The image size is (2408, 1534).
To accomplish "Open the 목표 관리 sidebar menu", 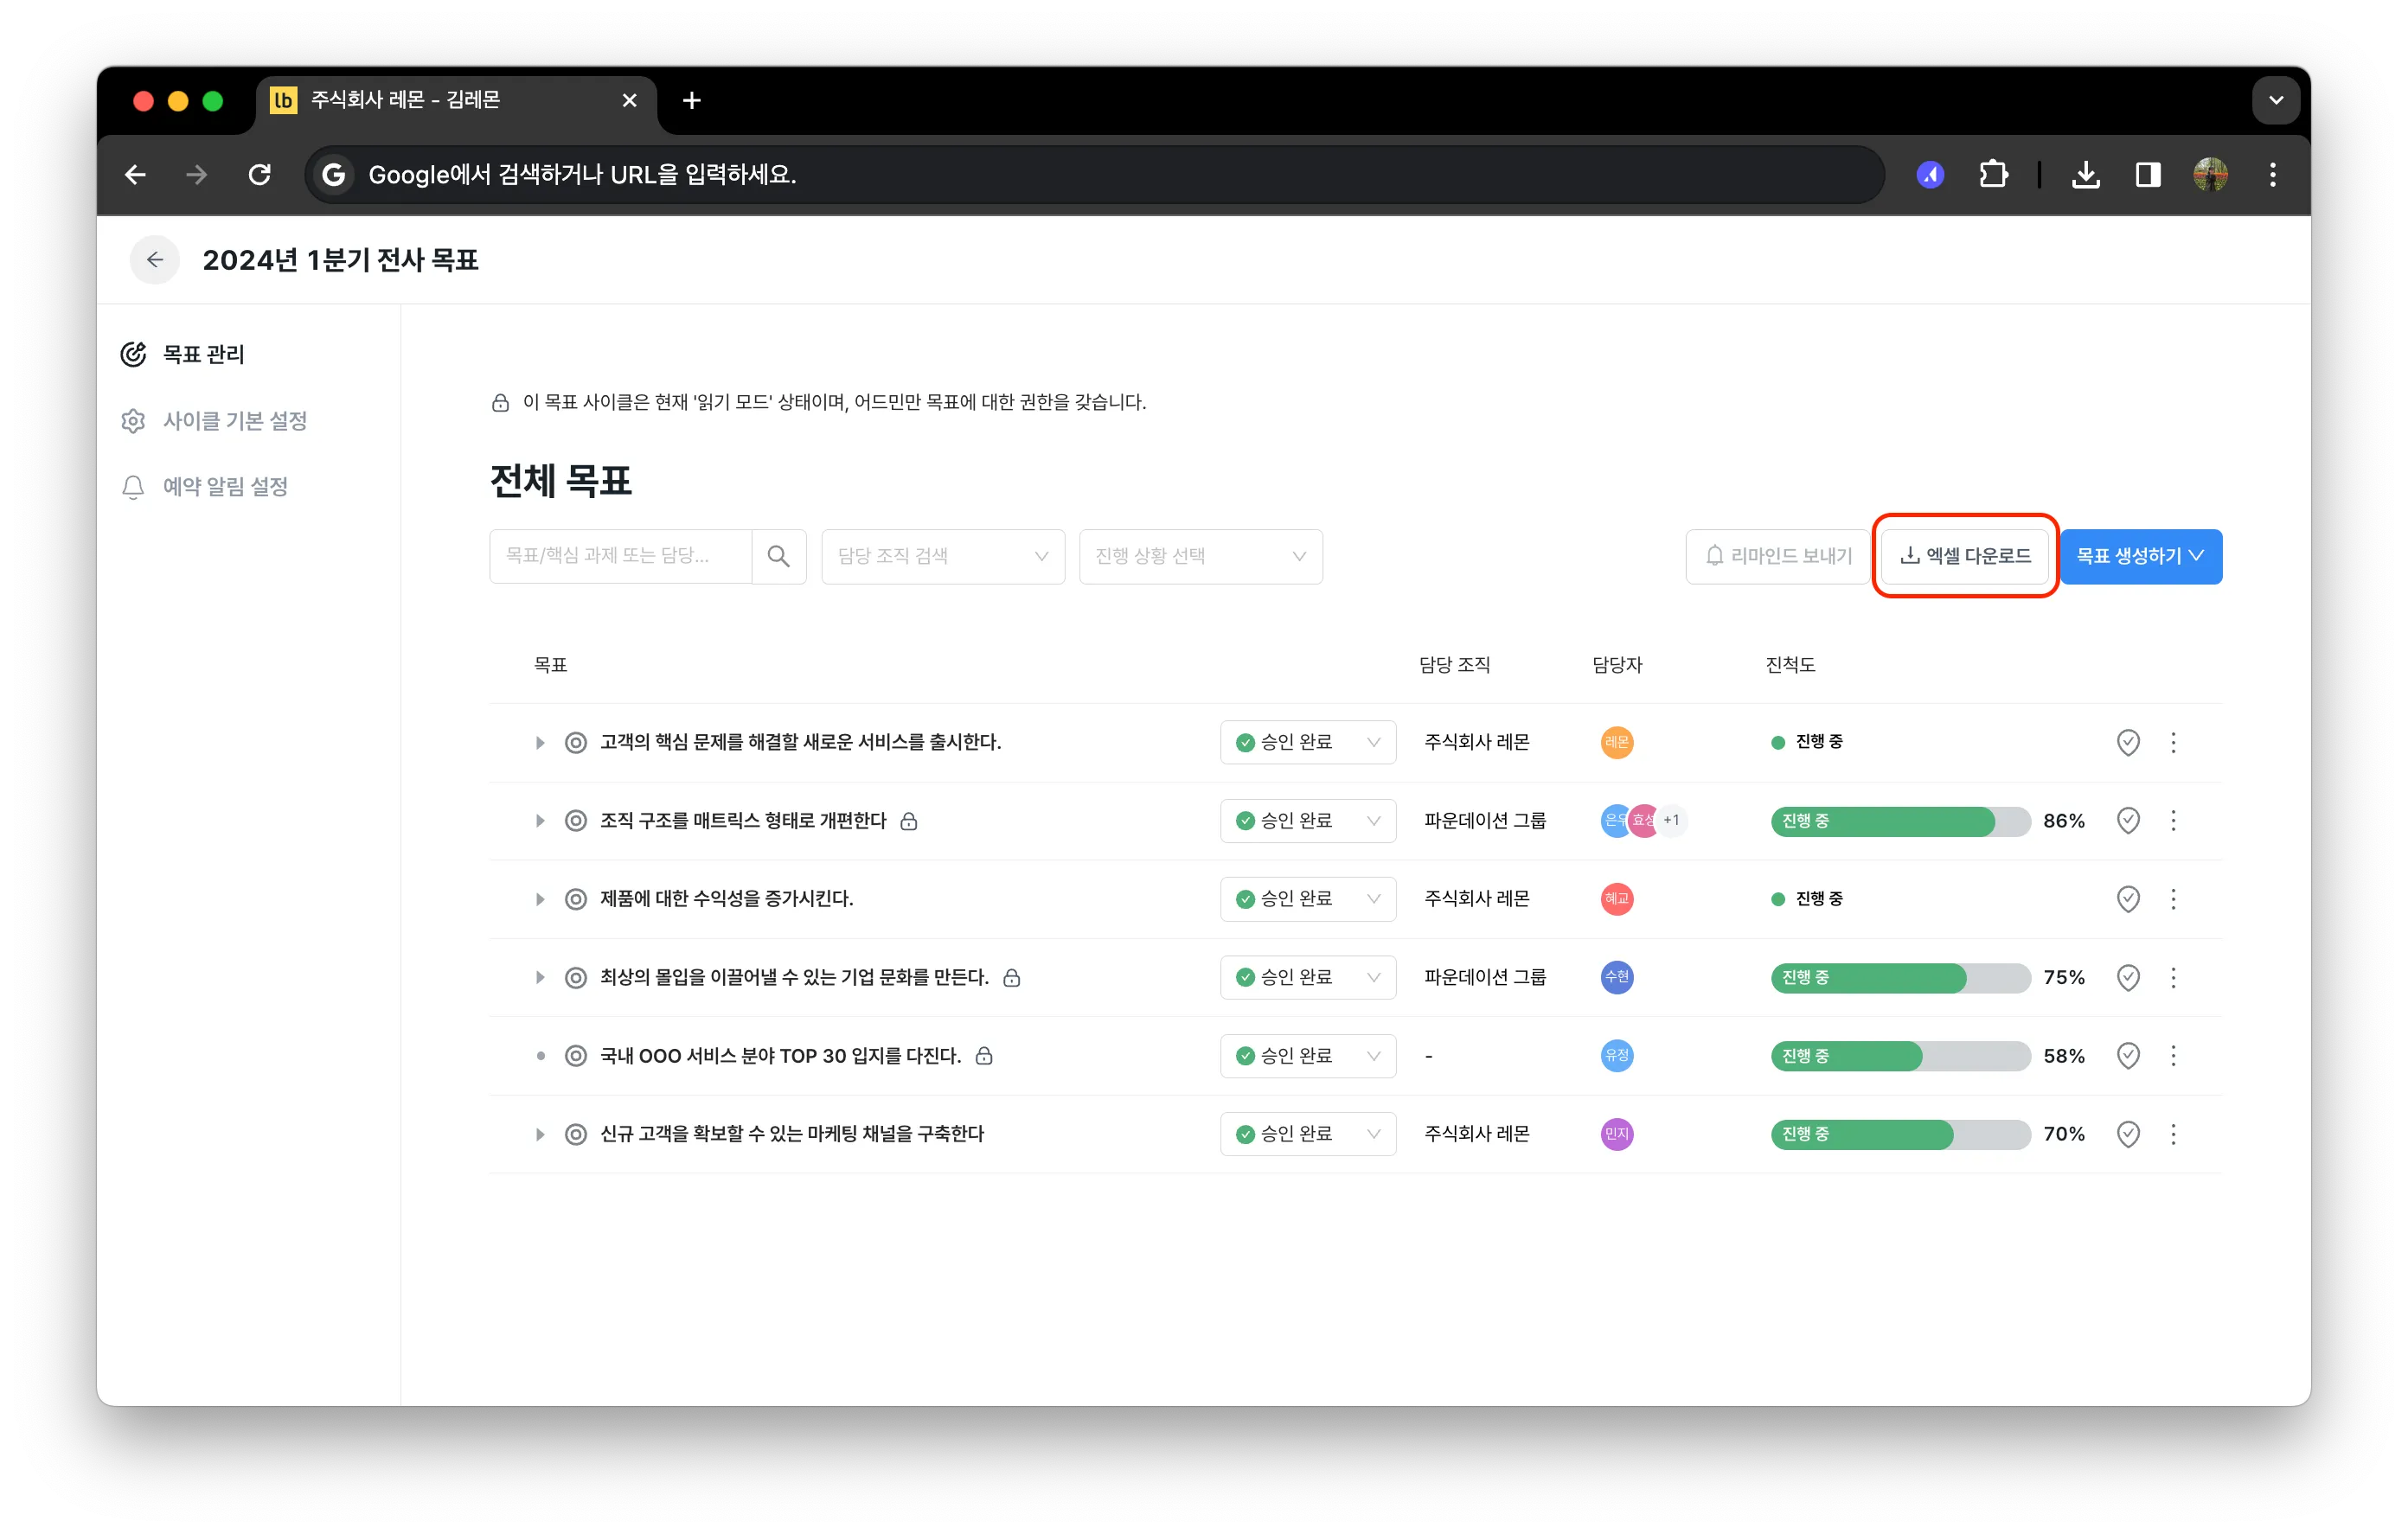I will (183, 354).
